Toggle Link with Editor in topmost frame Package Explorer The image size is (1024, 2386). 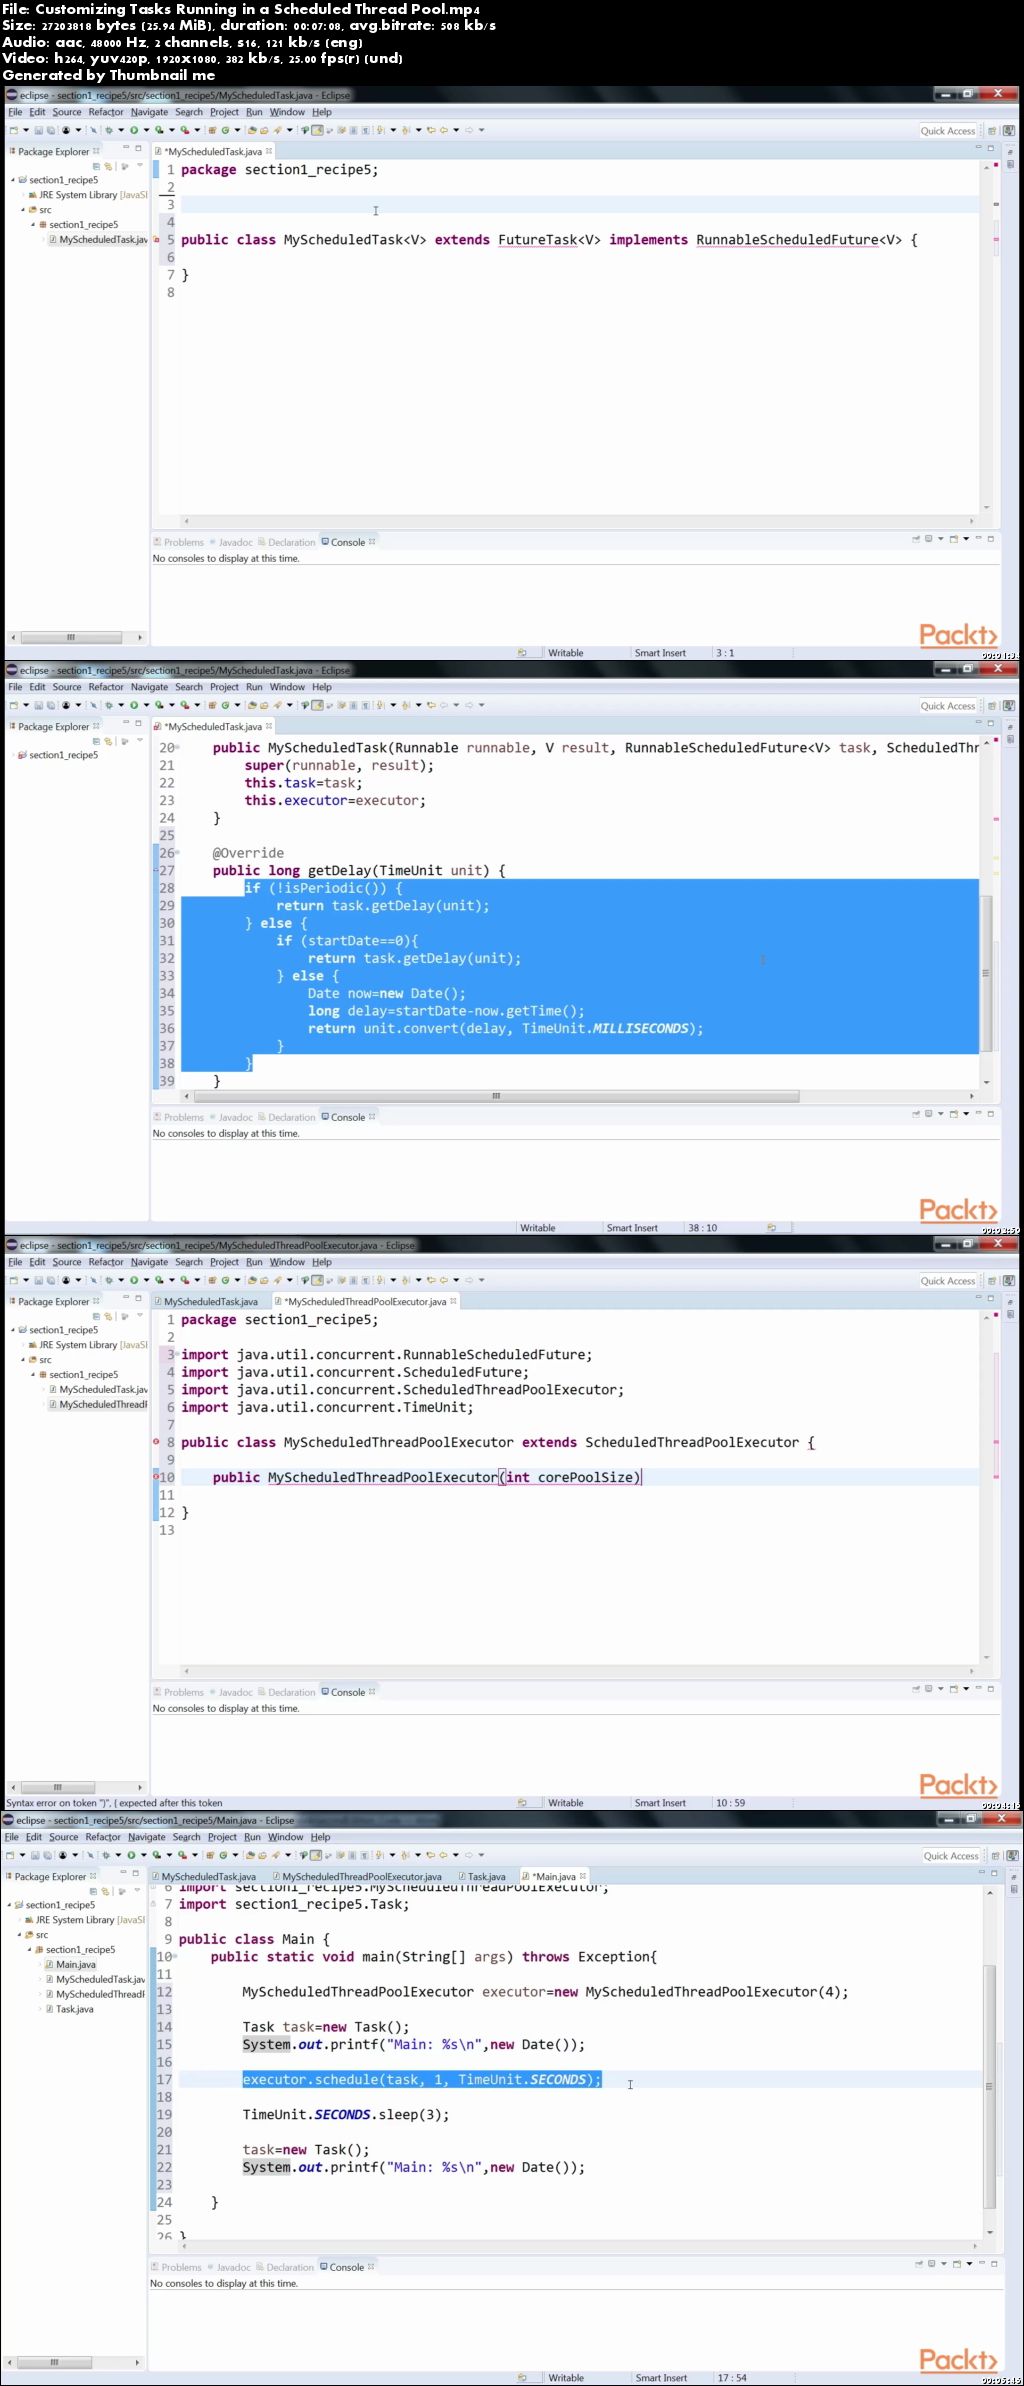pos(108,166)
